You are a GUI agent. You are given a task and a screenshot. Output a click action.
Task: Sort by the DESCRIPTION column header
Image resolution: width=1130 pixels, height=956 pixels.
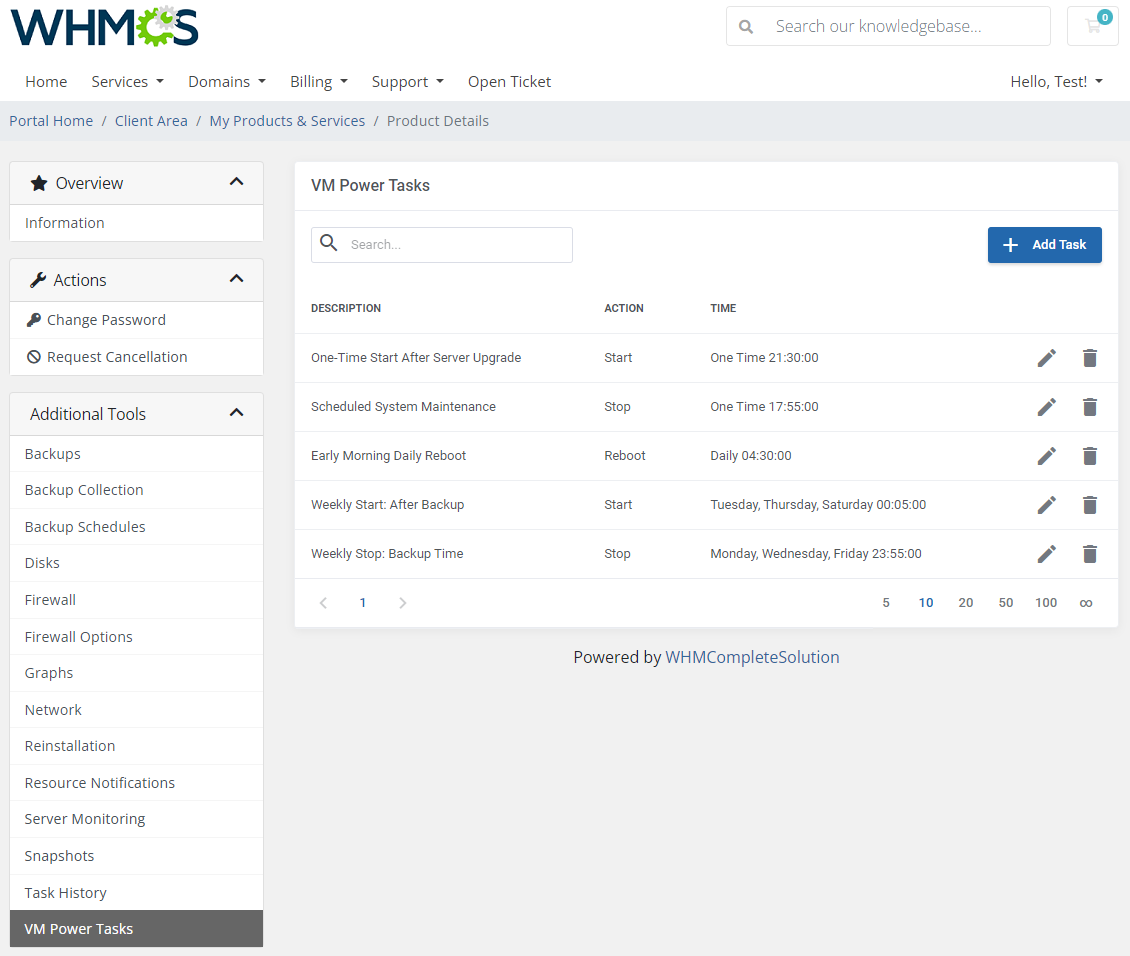(346, 308)
